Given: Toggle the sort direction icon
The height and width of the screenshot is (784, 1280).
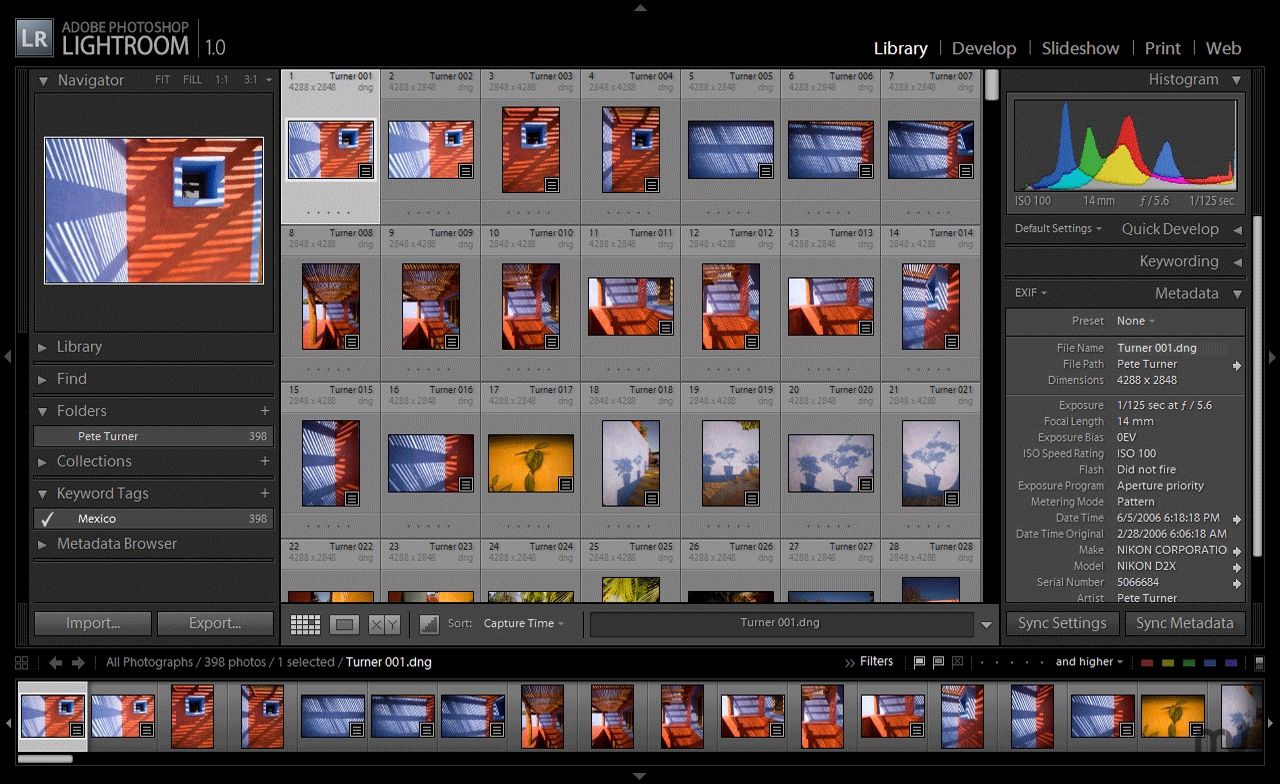Looking at the screenshot, I should [428, 623].
